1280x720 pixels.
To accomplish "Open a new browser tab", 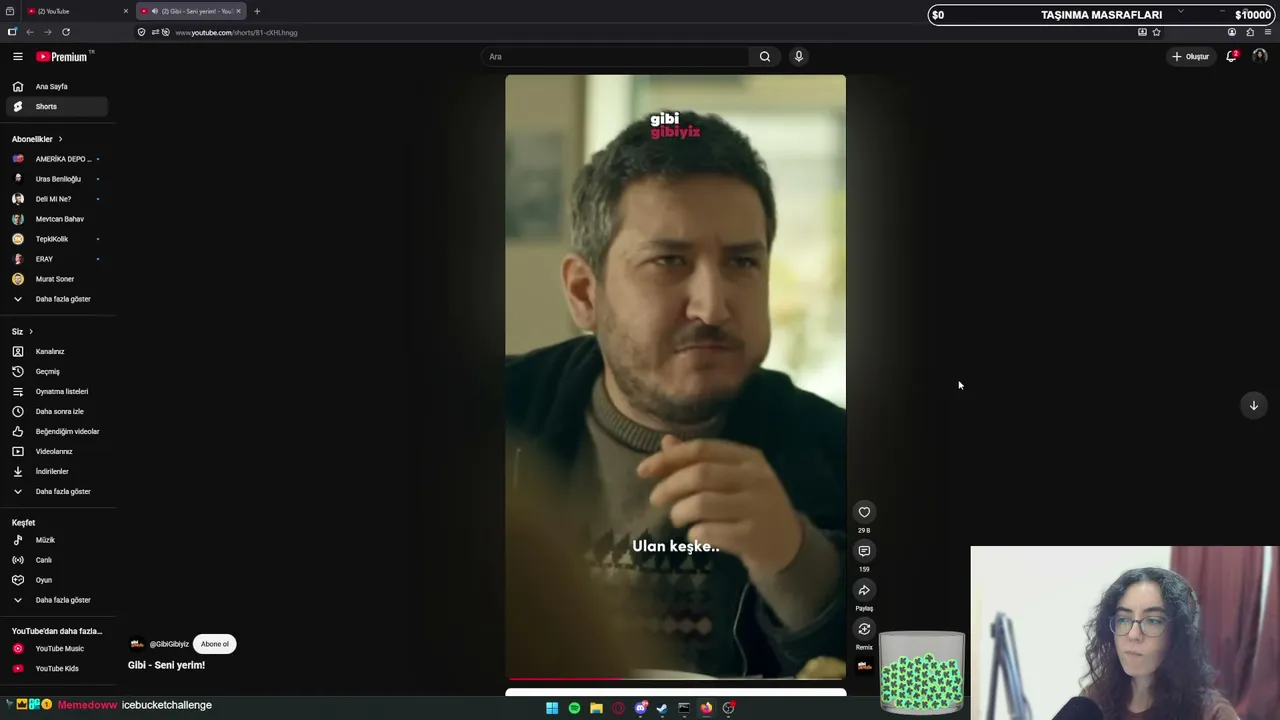I will click(x=257, y=11).
